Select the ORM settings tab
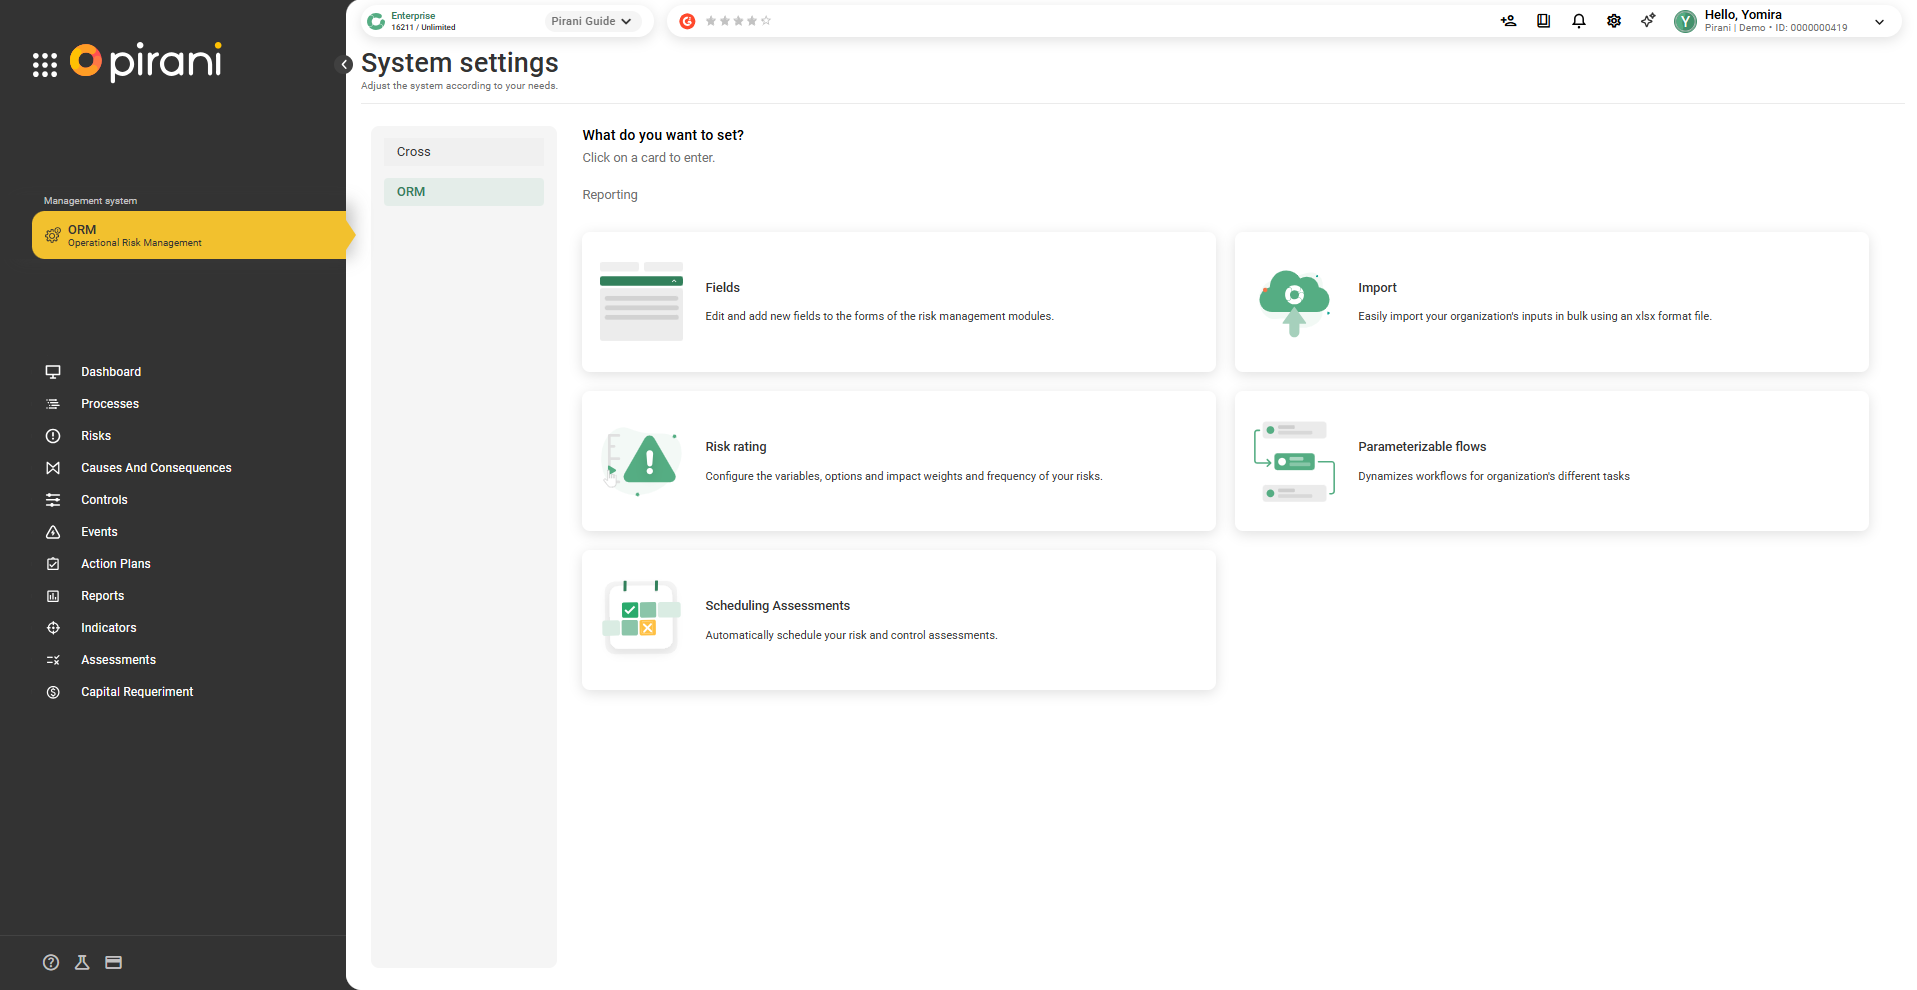1917x990 pixels. coord(463,192)
